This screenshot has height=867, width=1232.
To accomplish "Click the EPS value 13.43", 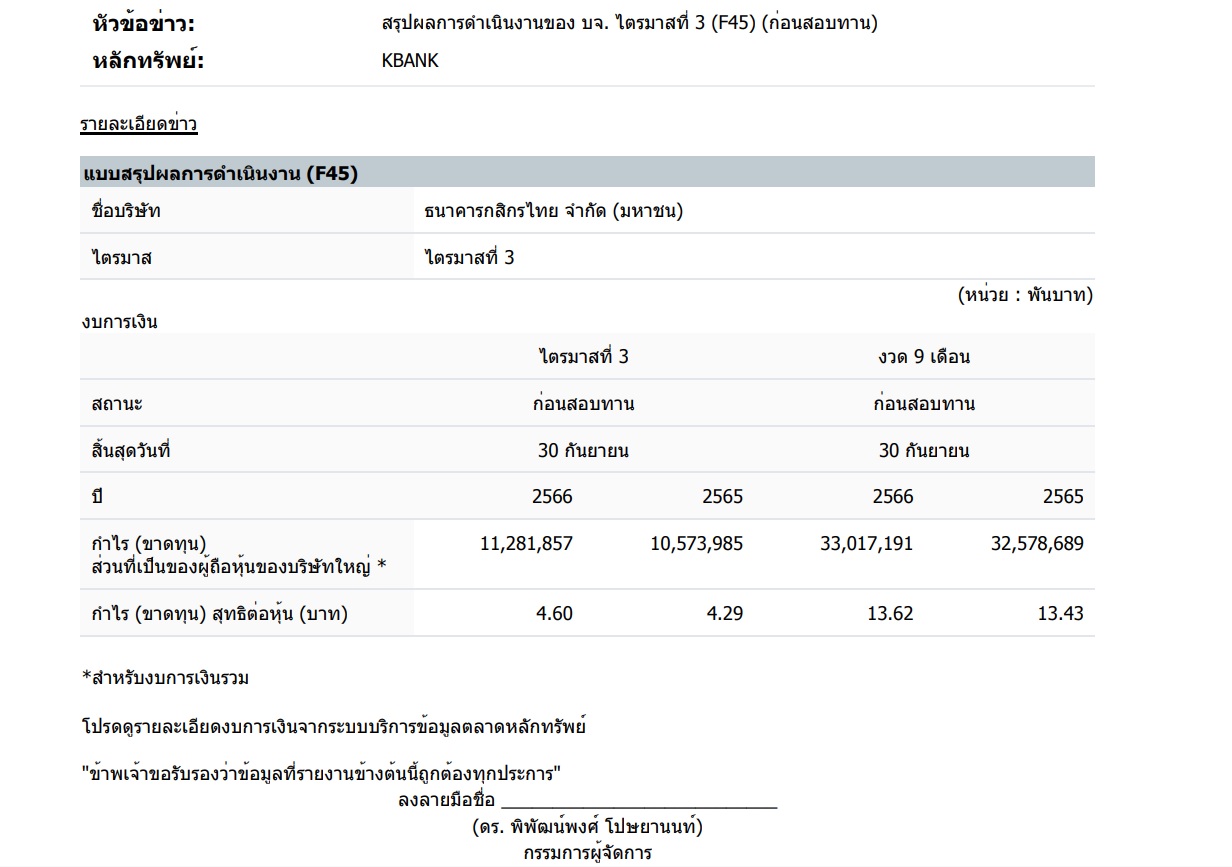I will [x=1060, y=613].
